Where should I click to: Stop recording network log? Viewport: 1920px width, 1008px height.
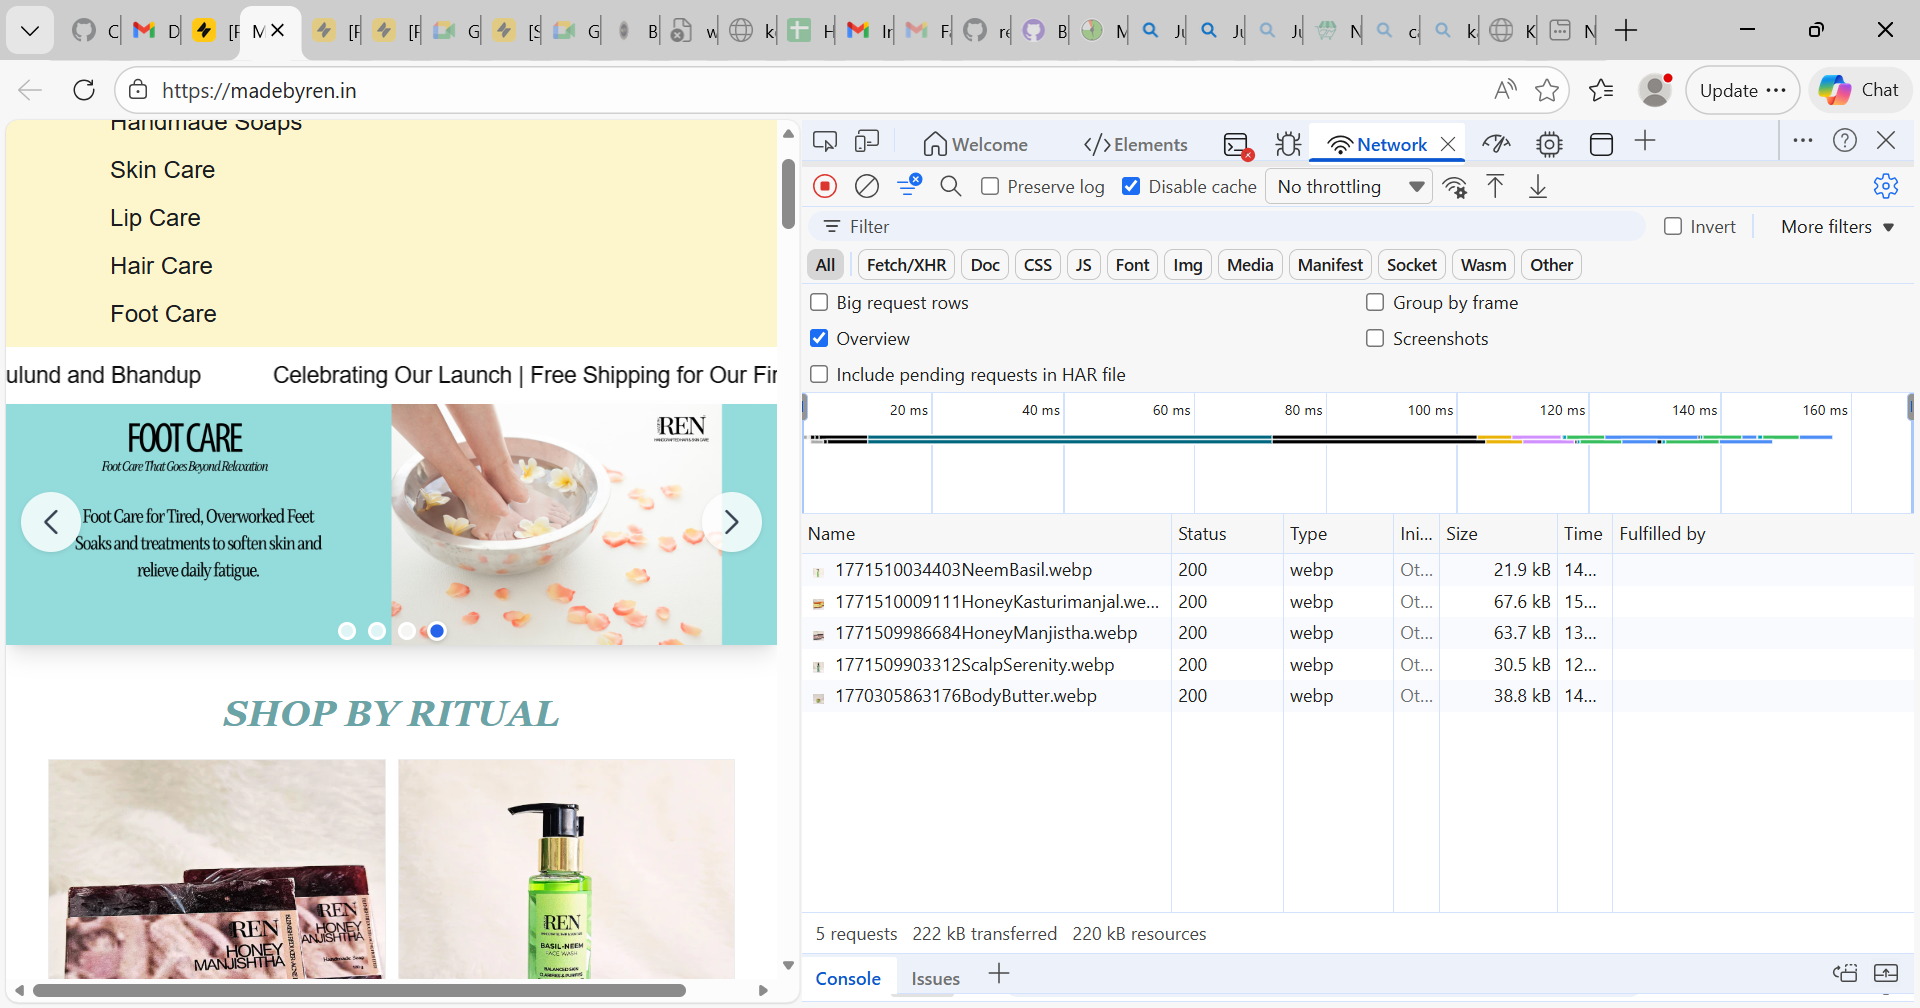coord(825,186)
